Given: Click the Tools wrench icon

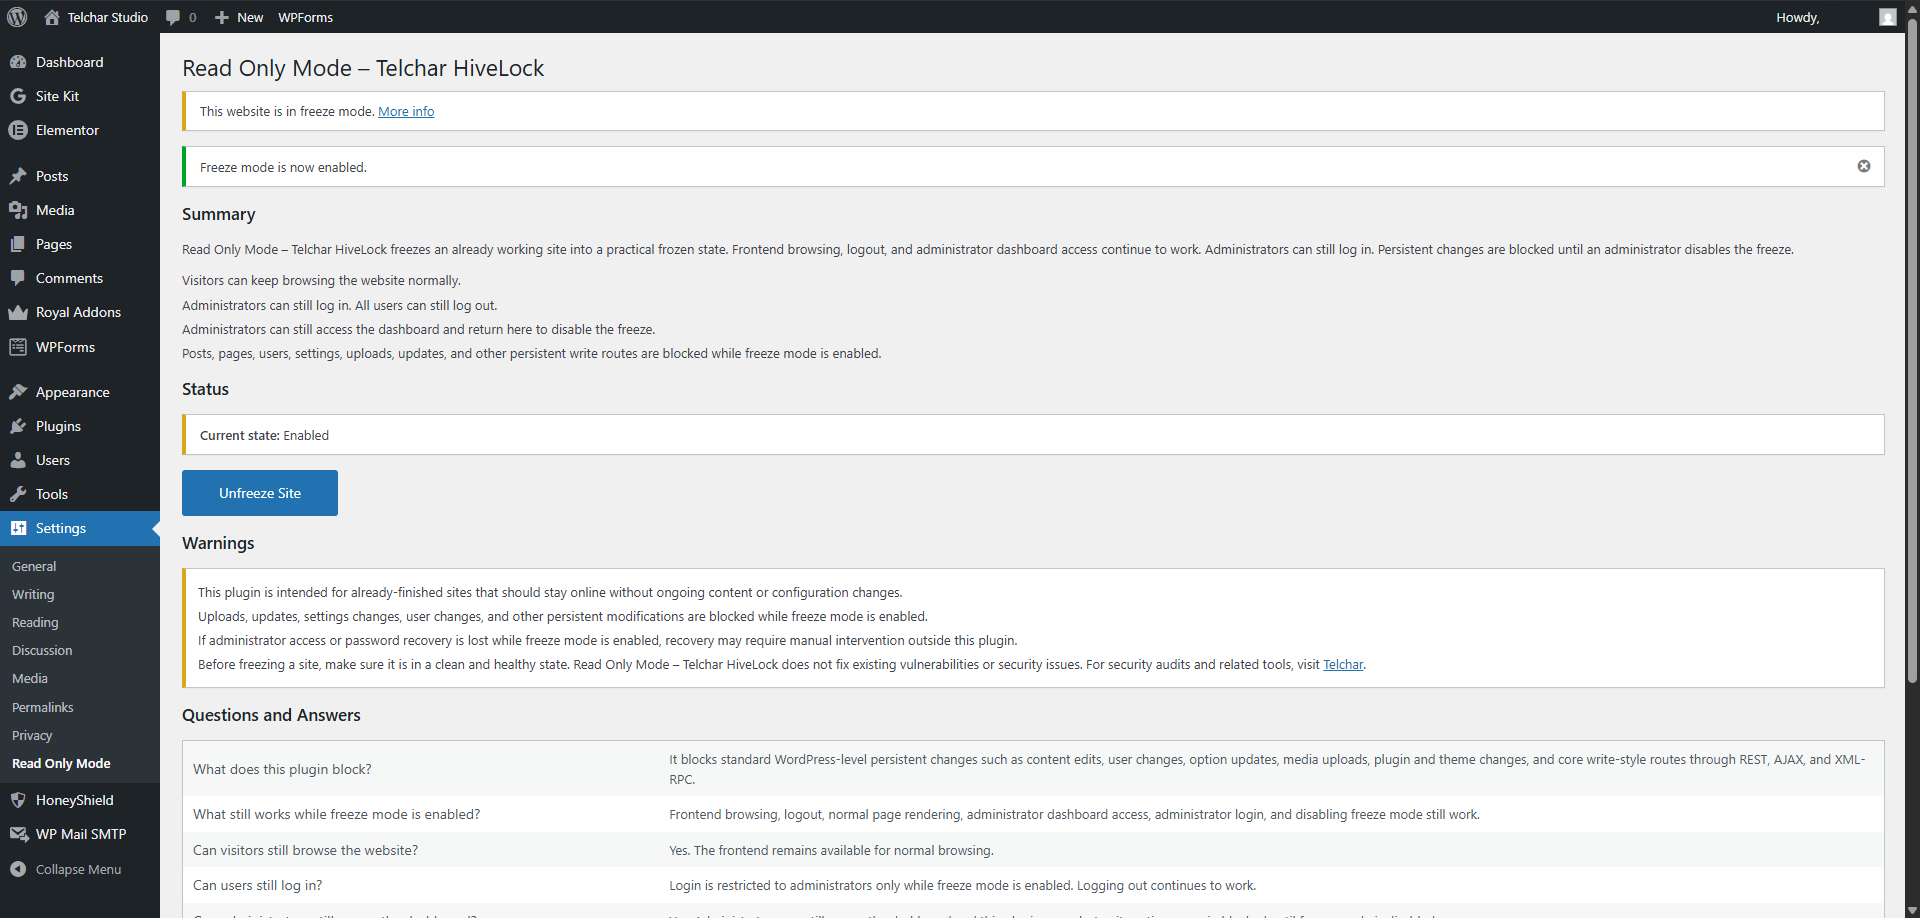Looking at the screenshot, I should [x=18, y=494].
